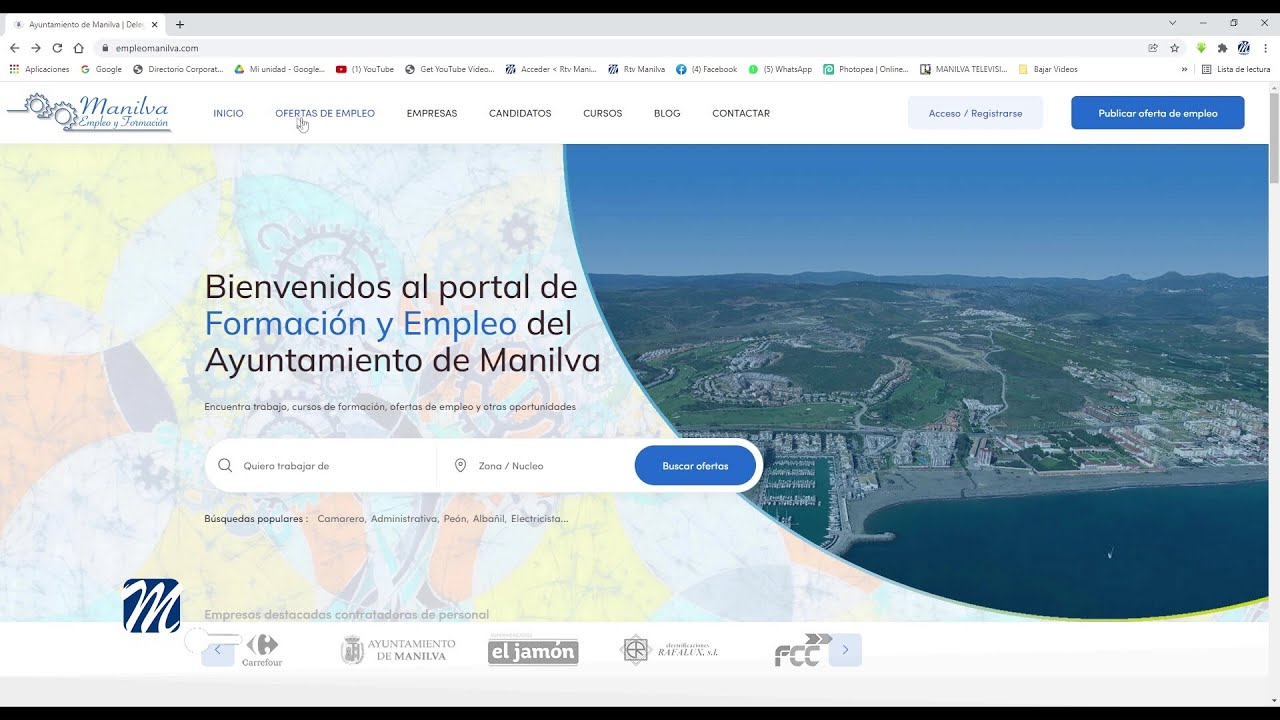Open the browser home page icon

[x=78, y=48]
